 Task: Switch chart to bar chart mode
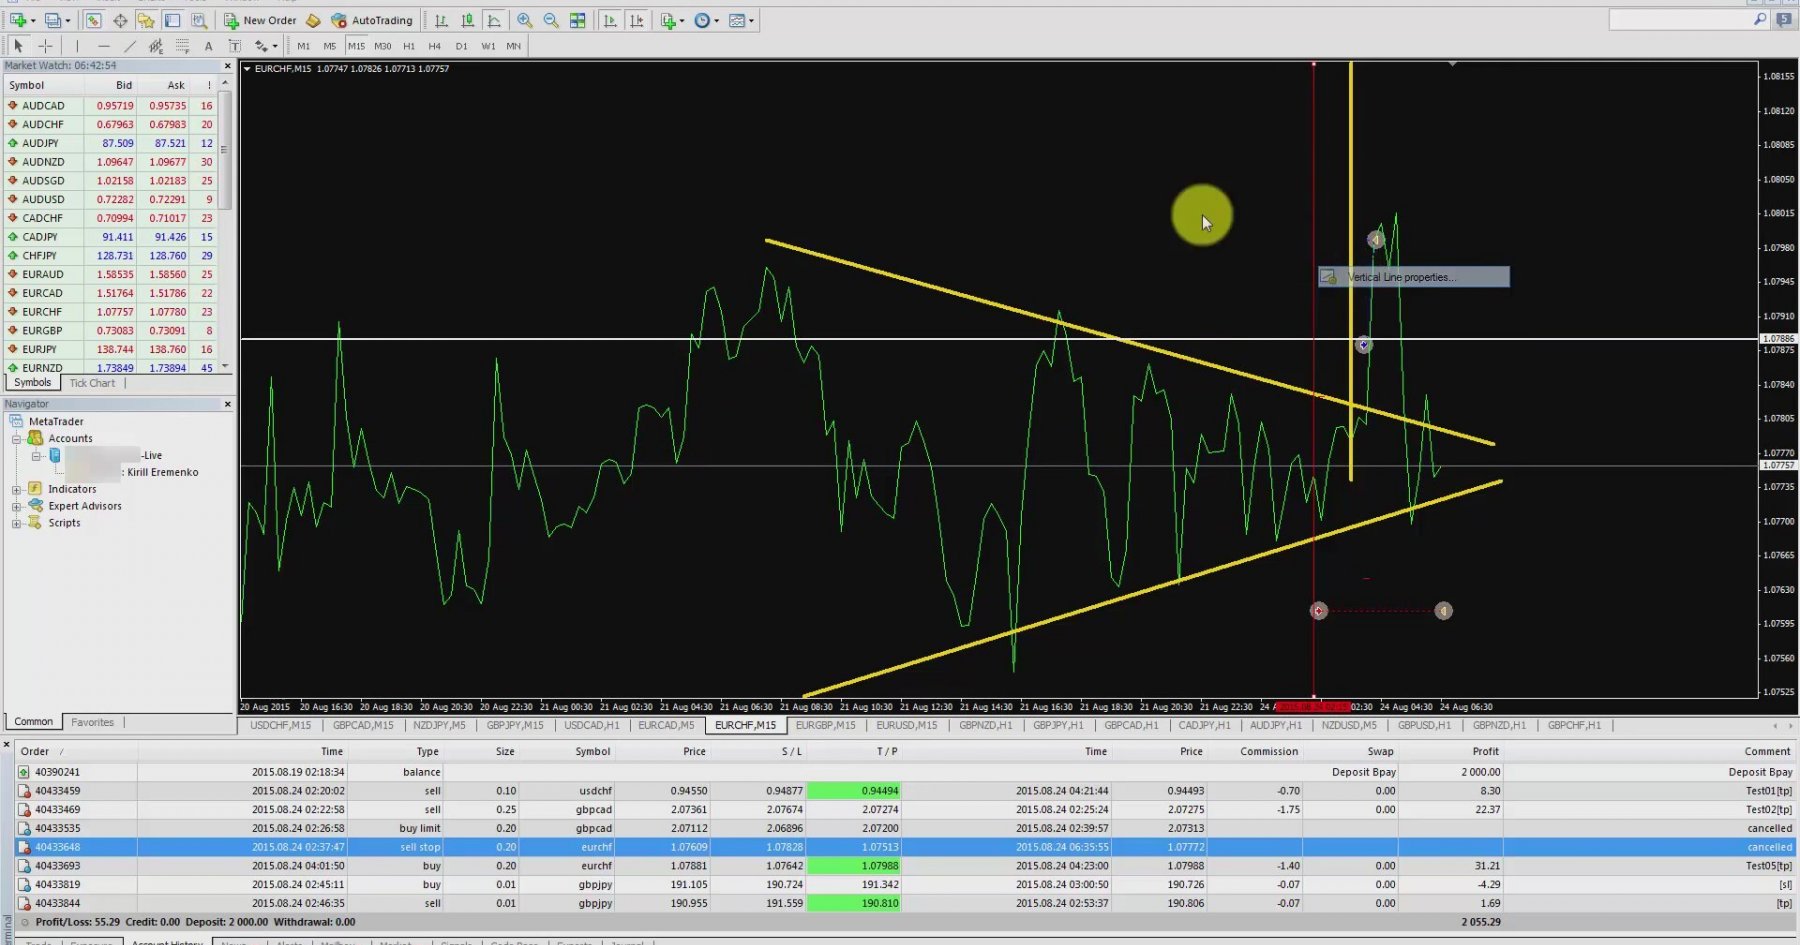click(441, 20)
